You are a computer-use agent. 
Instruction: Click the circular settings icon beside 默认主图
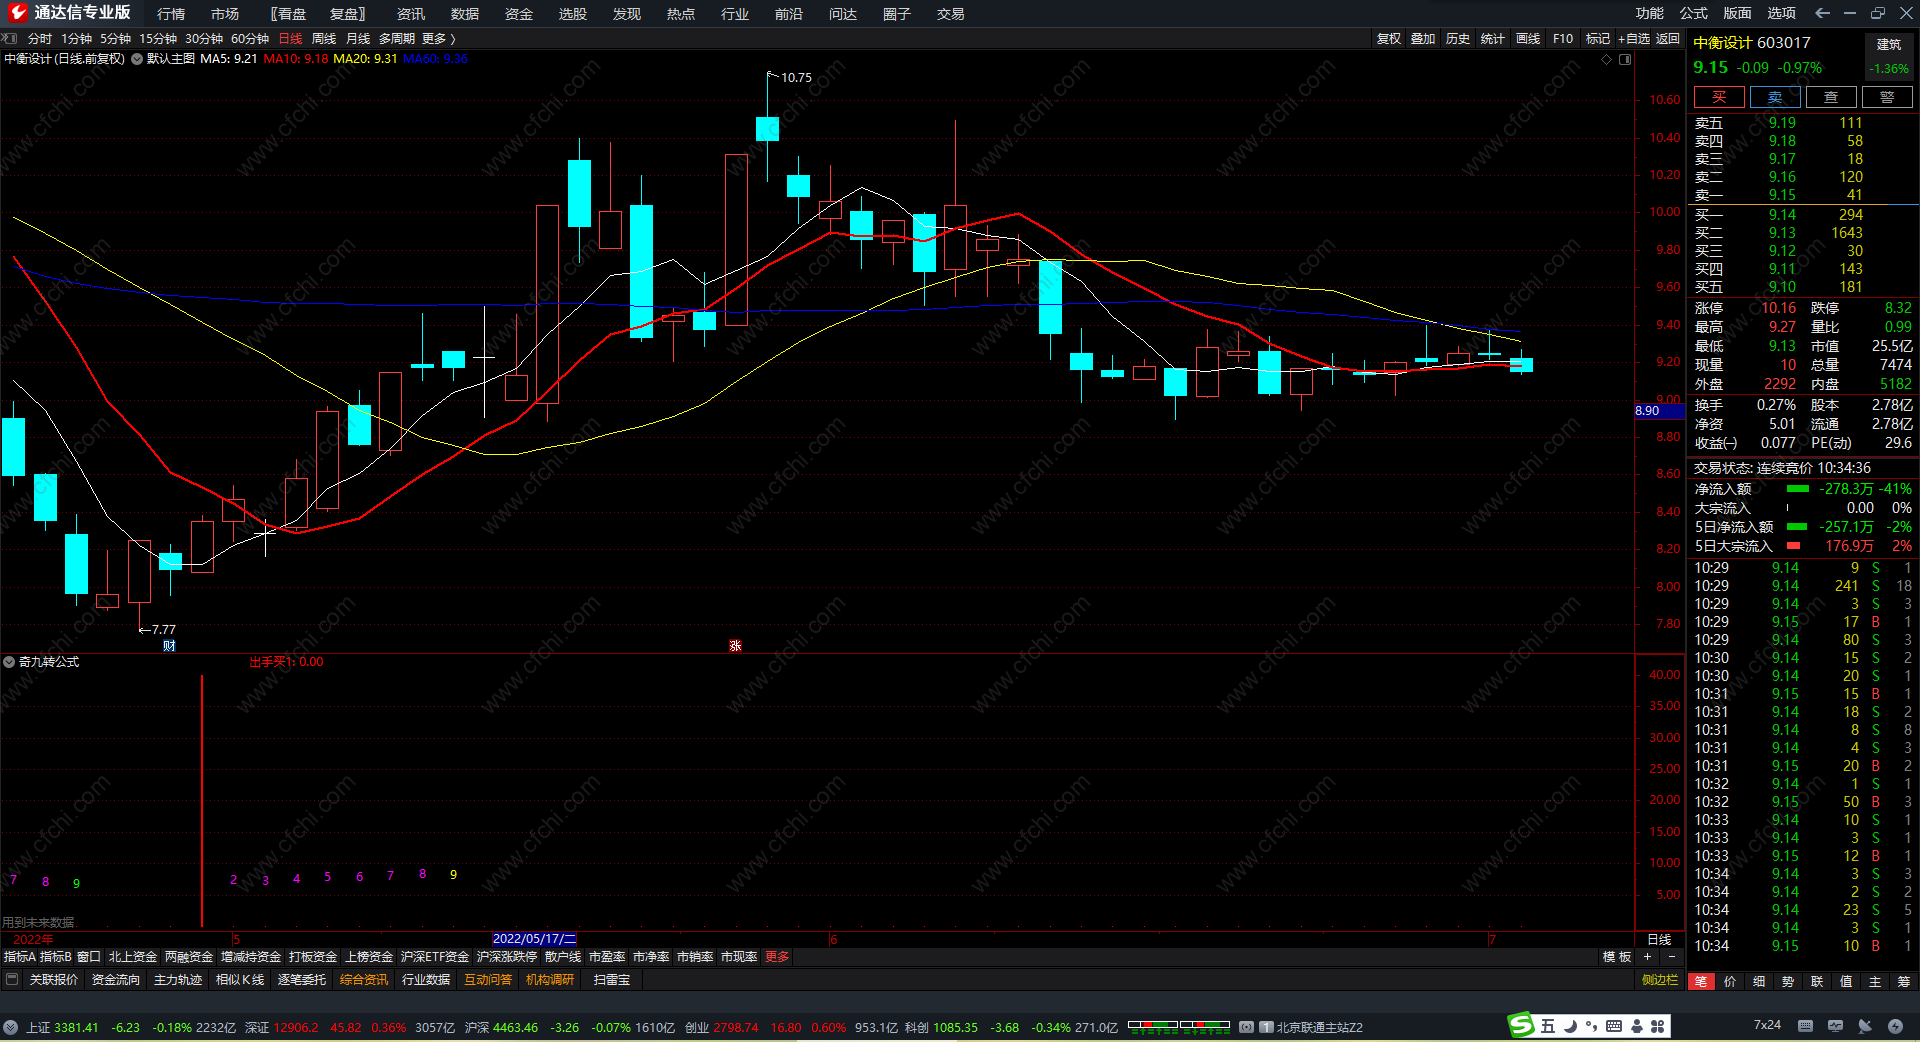pyautogui.click(x=137, y=59)
